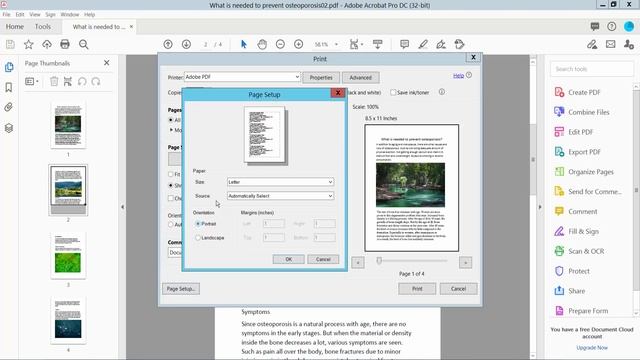Viewport: 640px width, 360px height.
Task: Zoom in with the plus icon
Action: click(298, 44)
